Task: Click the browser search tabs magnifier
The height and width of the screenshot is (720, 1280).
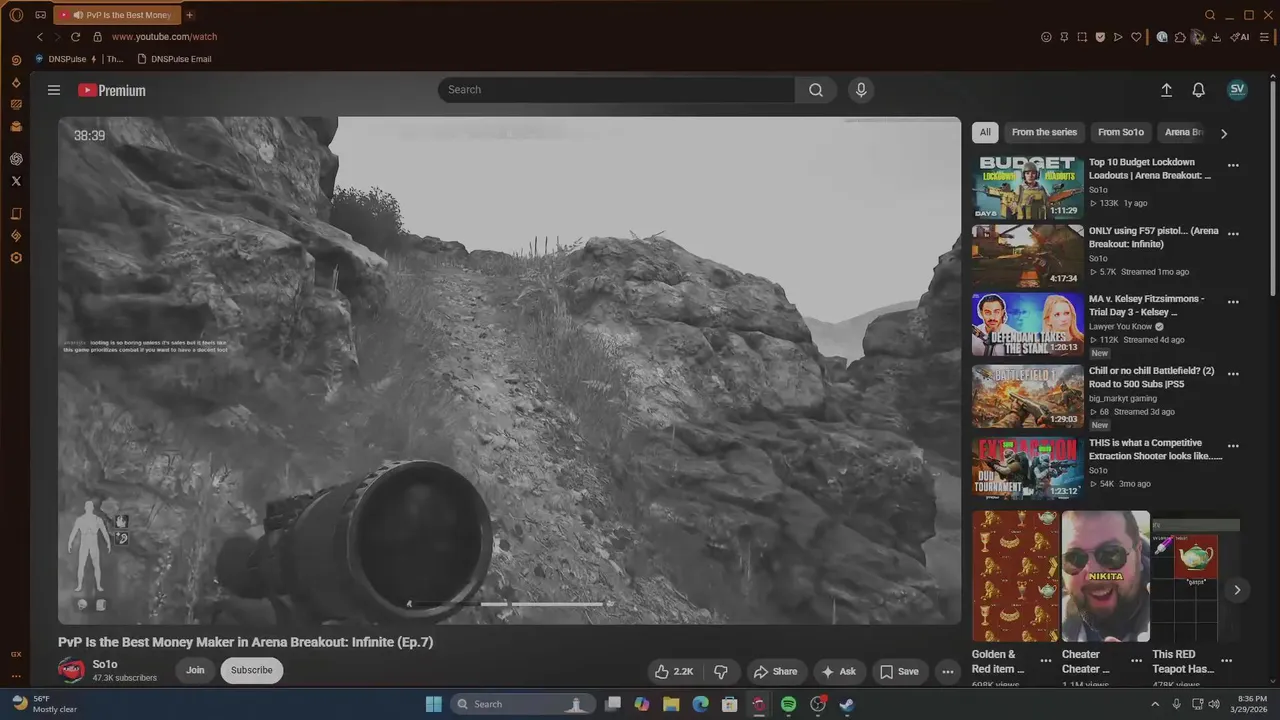Action: tap(1210, 15)
